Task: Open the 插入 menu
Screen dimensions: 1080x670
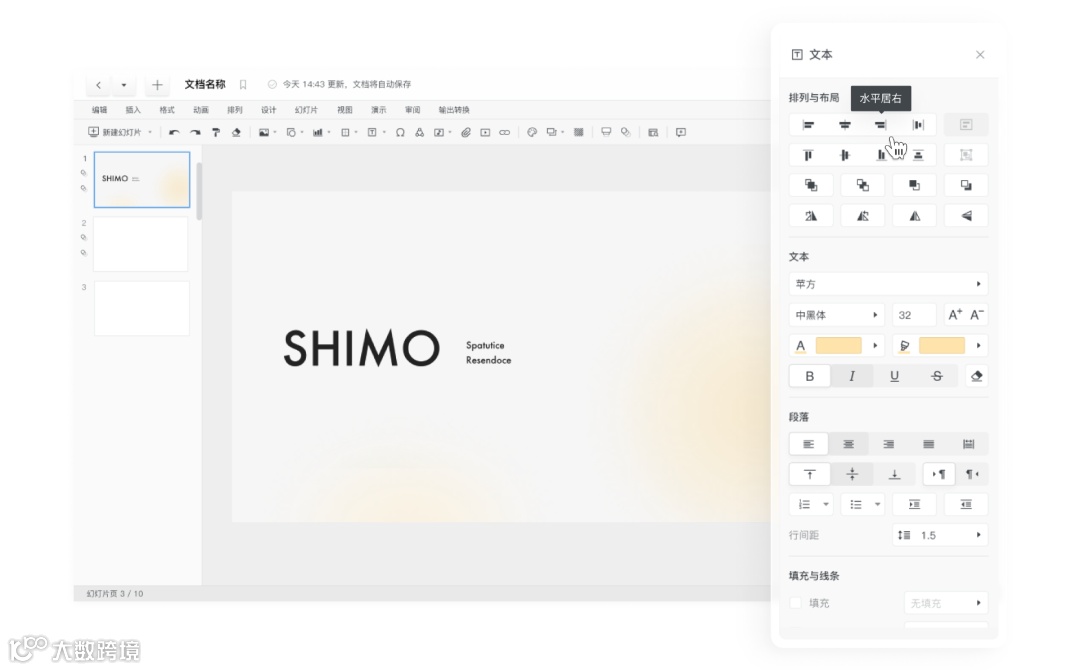Action: pos(133,110)
